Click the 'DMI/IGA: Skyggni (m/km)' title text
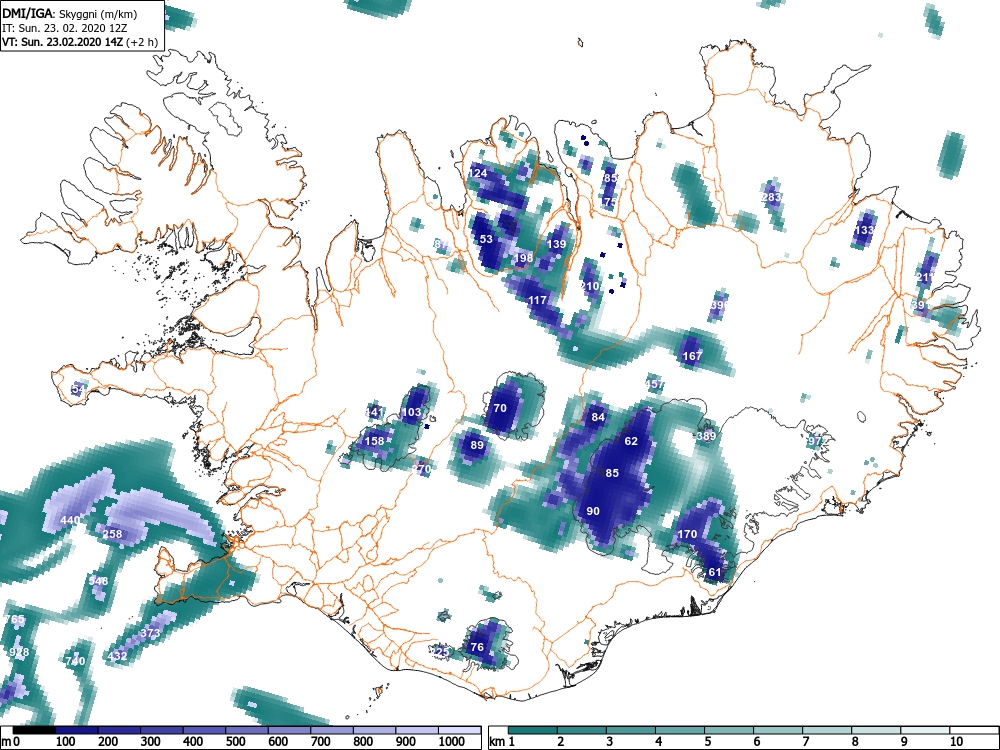The image size is (1000, 750). [x=70, y=13]
